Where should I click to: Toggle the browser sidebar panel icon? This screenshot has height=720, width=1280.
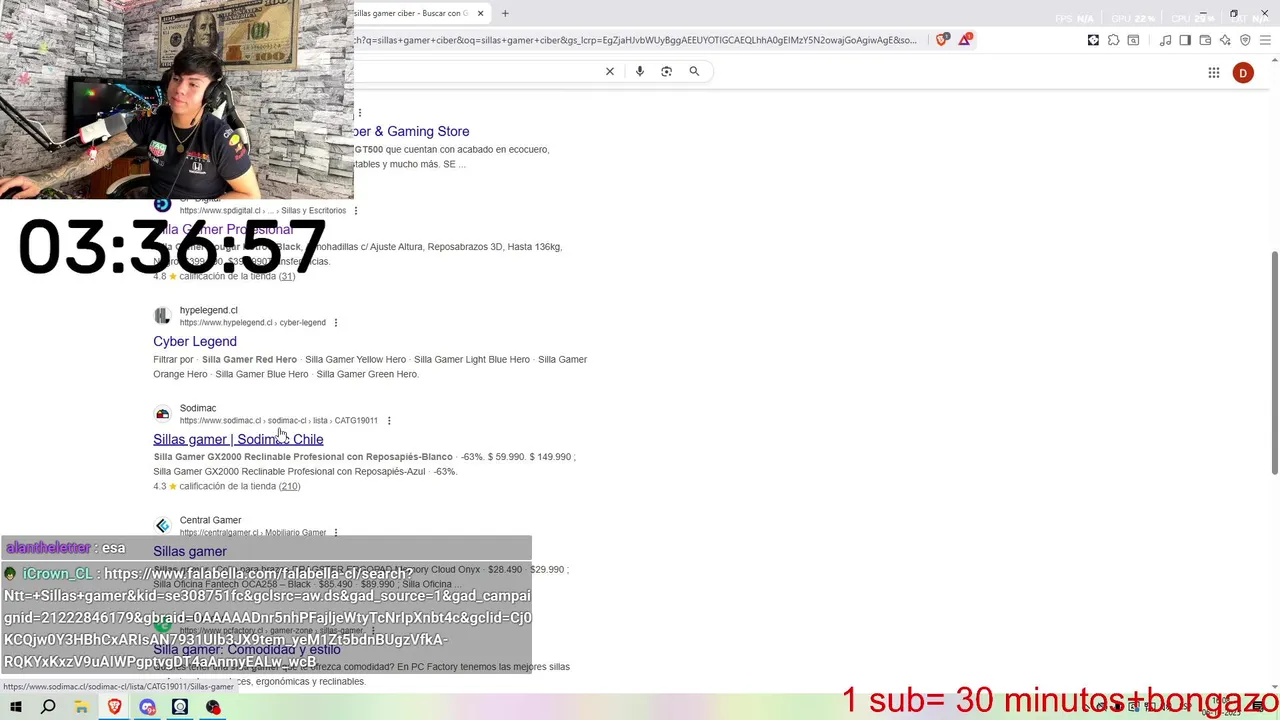(1185, 40)
